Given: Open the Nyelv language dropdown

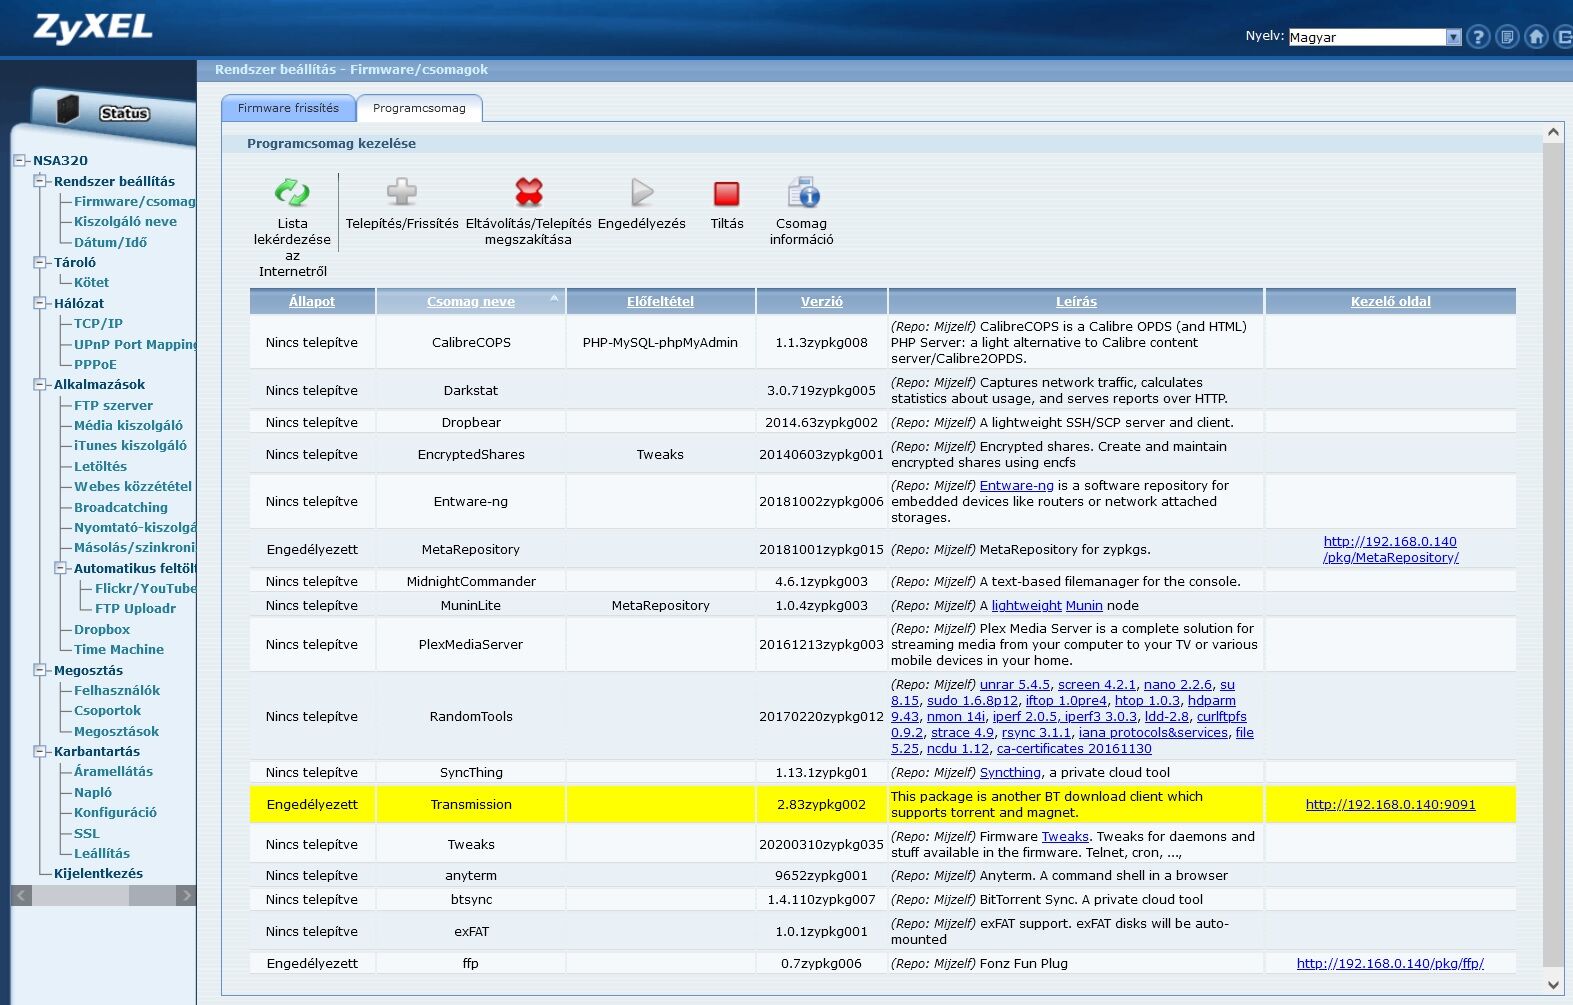Looking at the screenshot, I should tap(1375, 37).
